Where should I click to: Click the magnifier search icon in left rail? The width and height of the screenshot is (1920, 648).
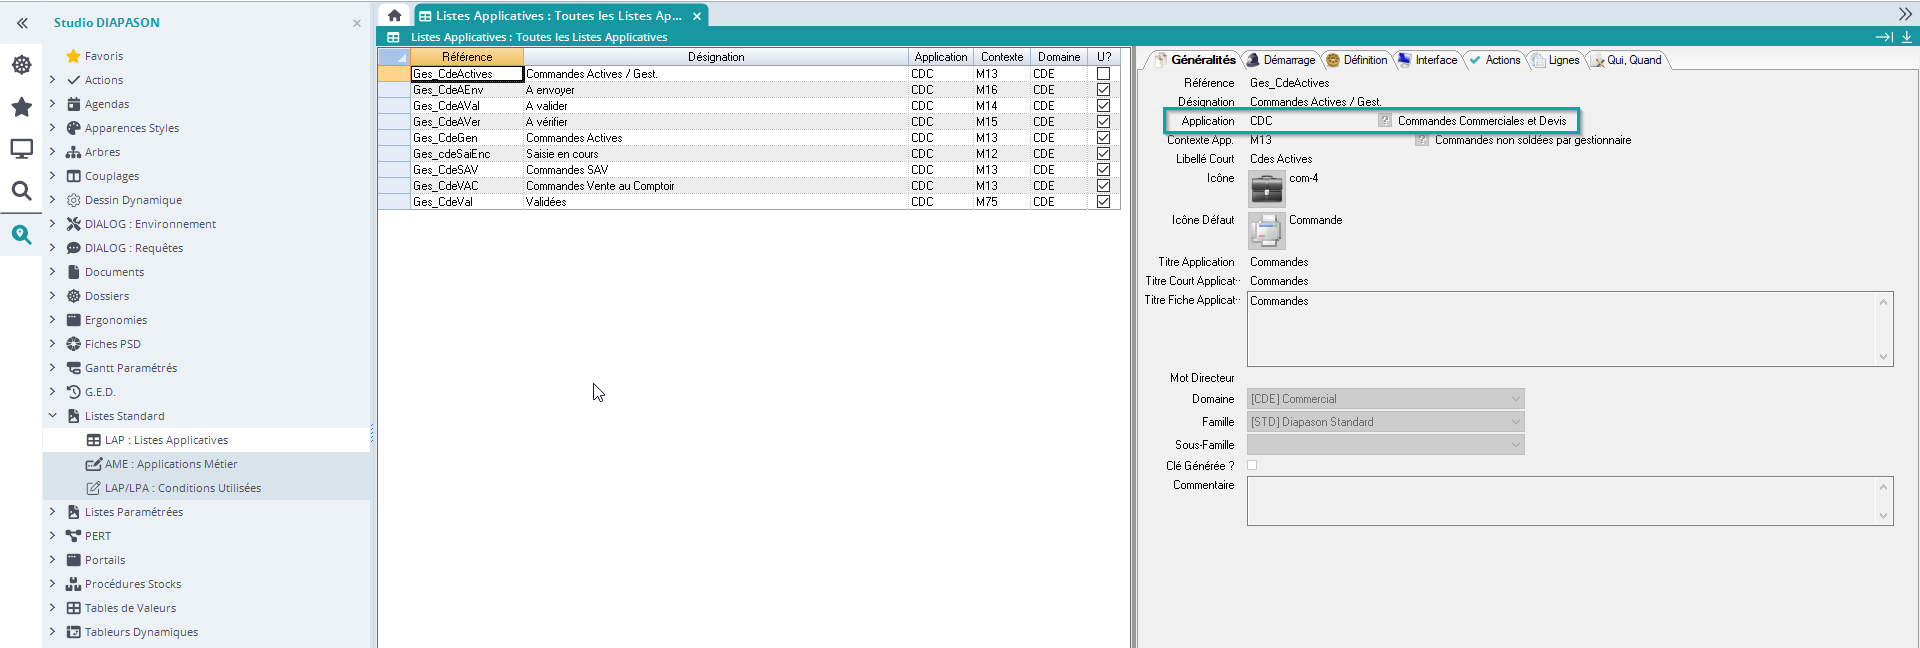point(21,191)
